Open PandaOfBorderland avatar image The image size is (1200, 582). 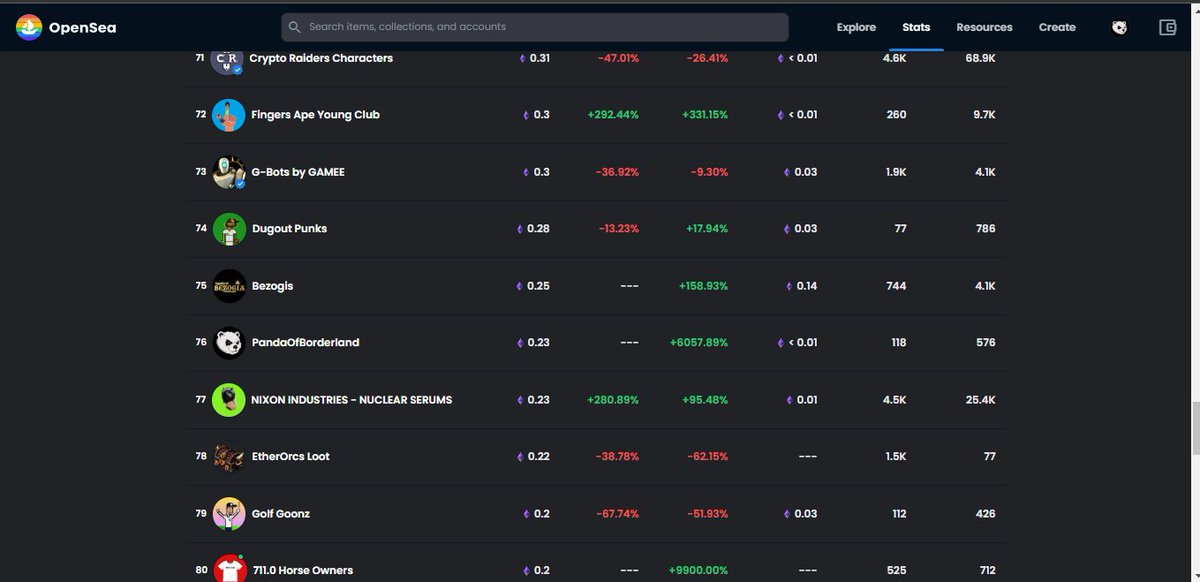[228, 343]
